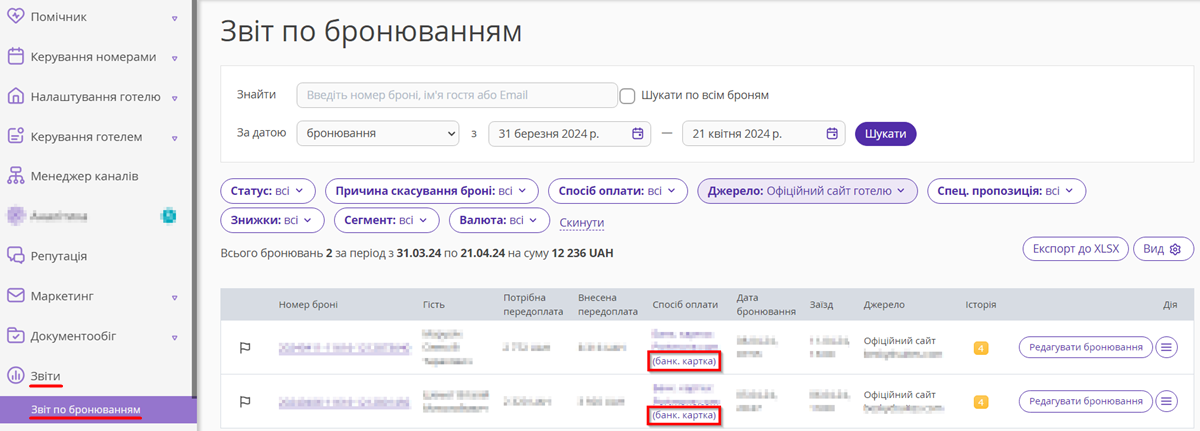This screenshot has height=431, width=1200.
Task: Open the Статус: всі filter dropdown
Action: click(x=268, y=191)
